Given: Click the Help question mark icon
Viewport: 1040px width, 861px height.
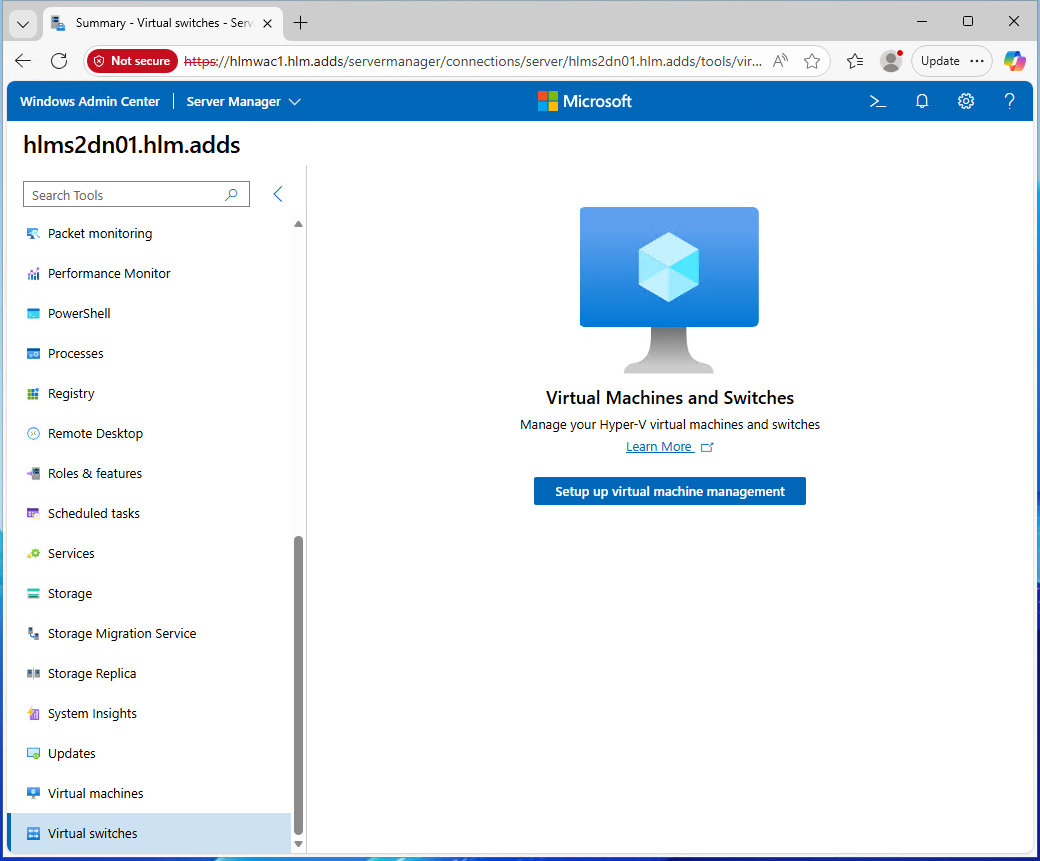Looking at the screenshot, I should pos(1010,101).
